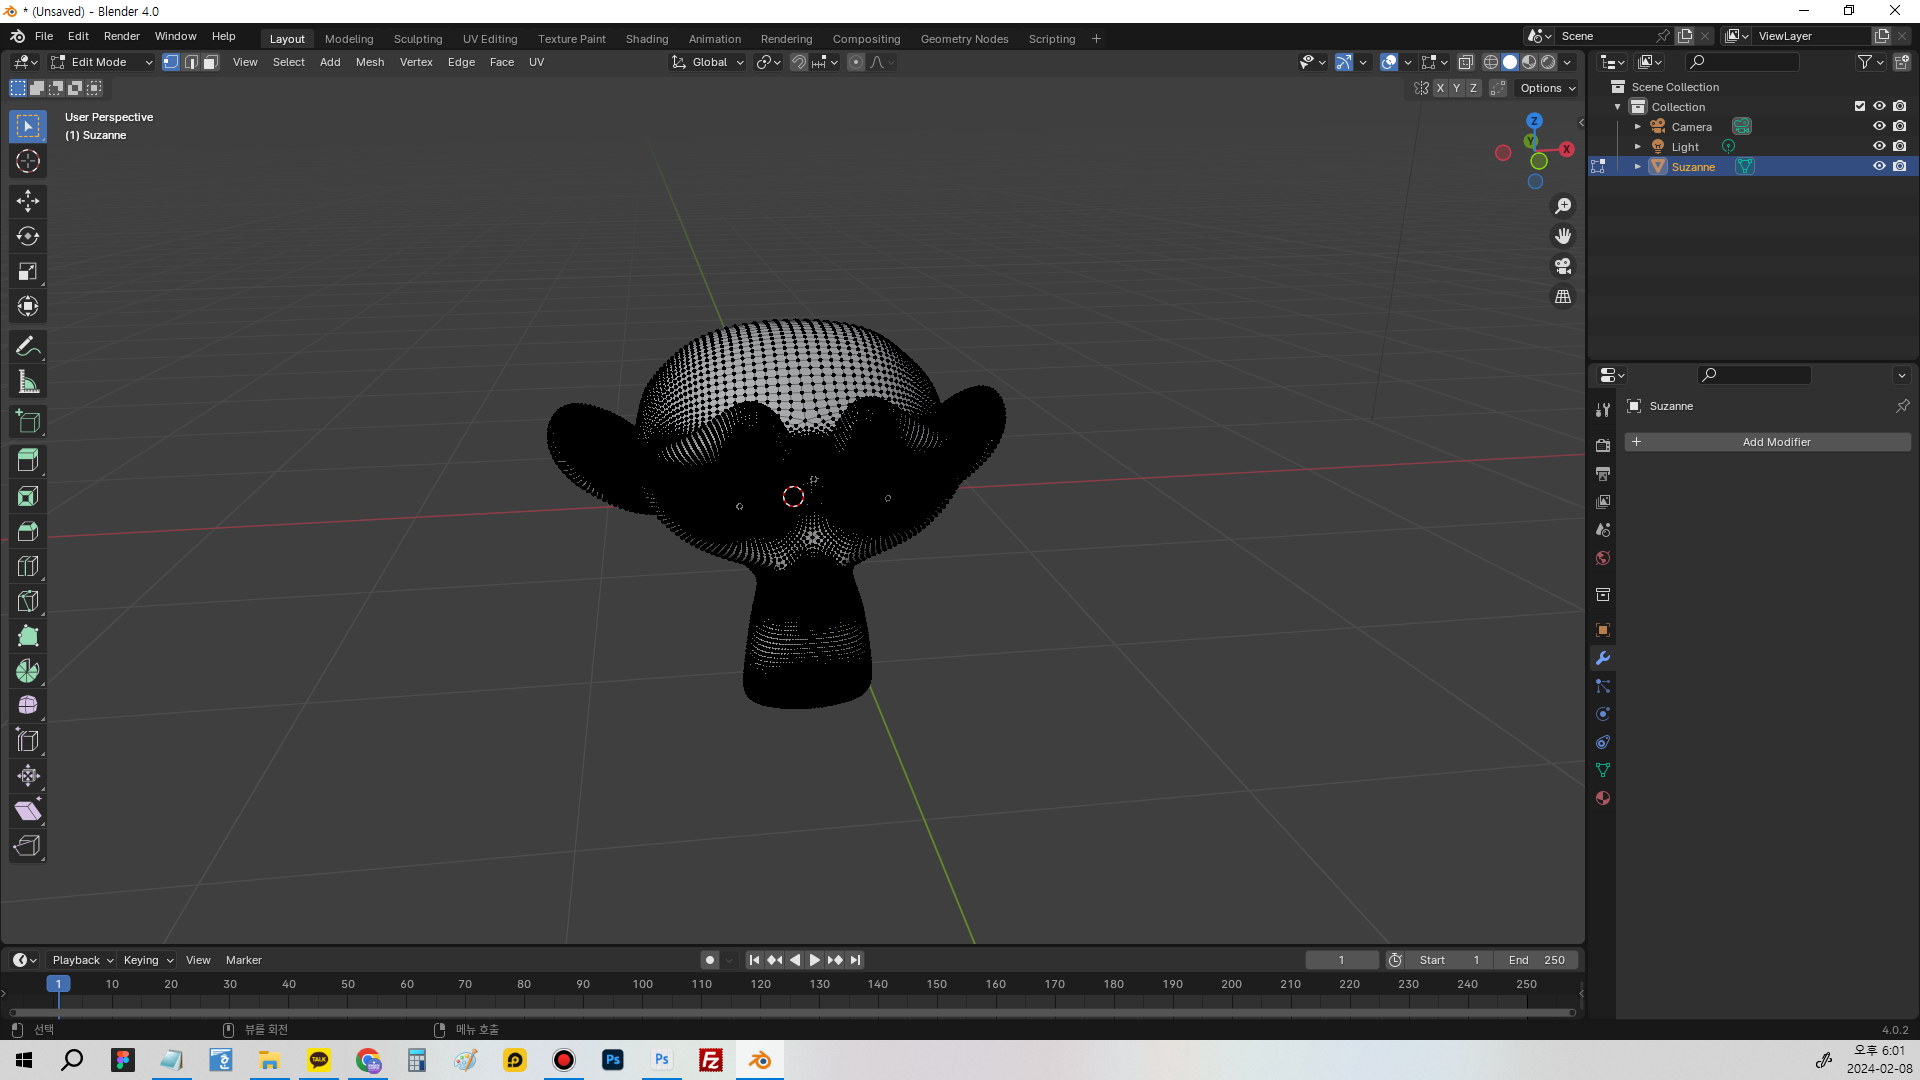Open the Render properties tab
The width and height of the screenshot is (1920, 1080).
point(1603,445)
